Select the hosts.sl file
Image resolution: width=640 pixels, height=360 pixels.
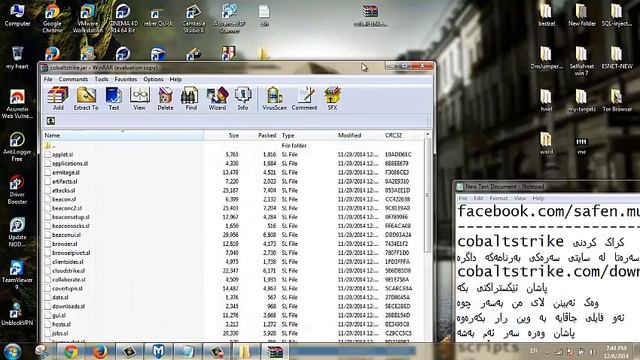(233, 324)
